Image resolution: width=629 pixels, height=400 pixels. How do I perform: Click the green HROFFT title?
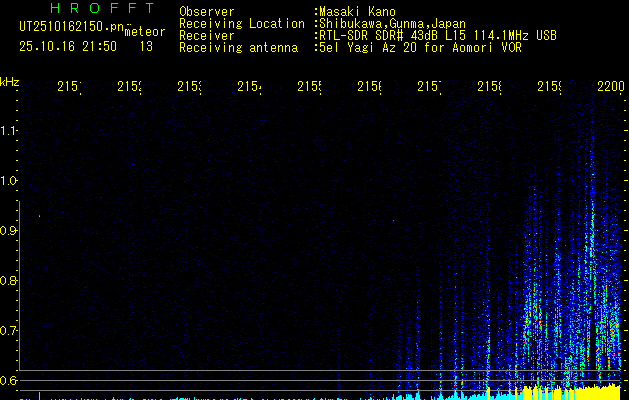point(102,8)
